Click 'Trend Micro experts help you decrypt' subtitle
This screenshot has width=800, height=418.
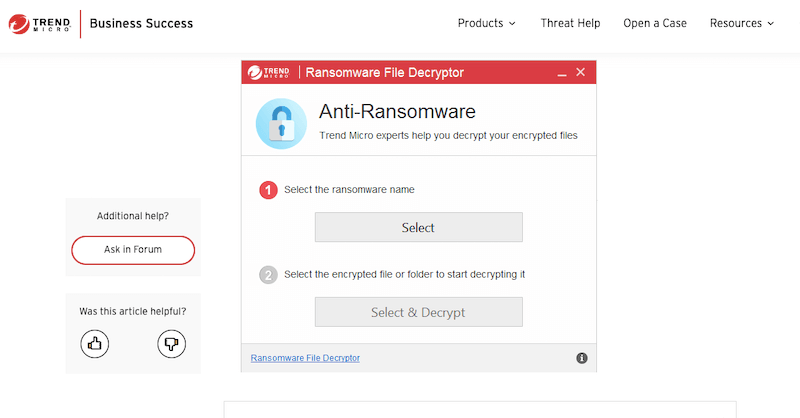[448, 135]
